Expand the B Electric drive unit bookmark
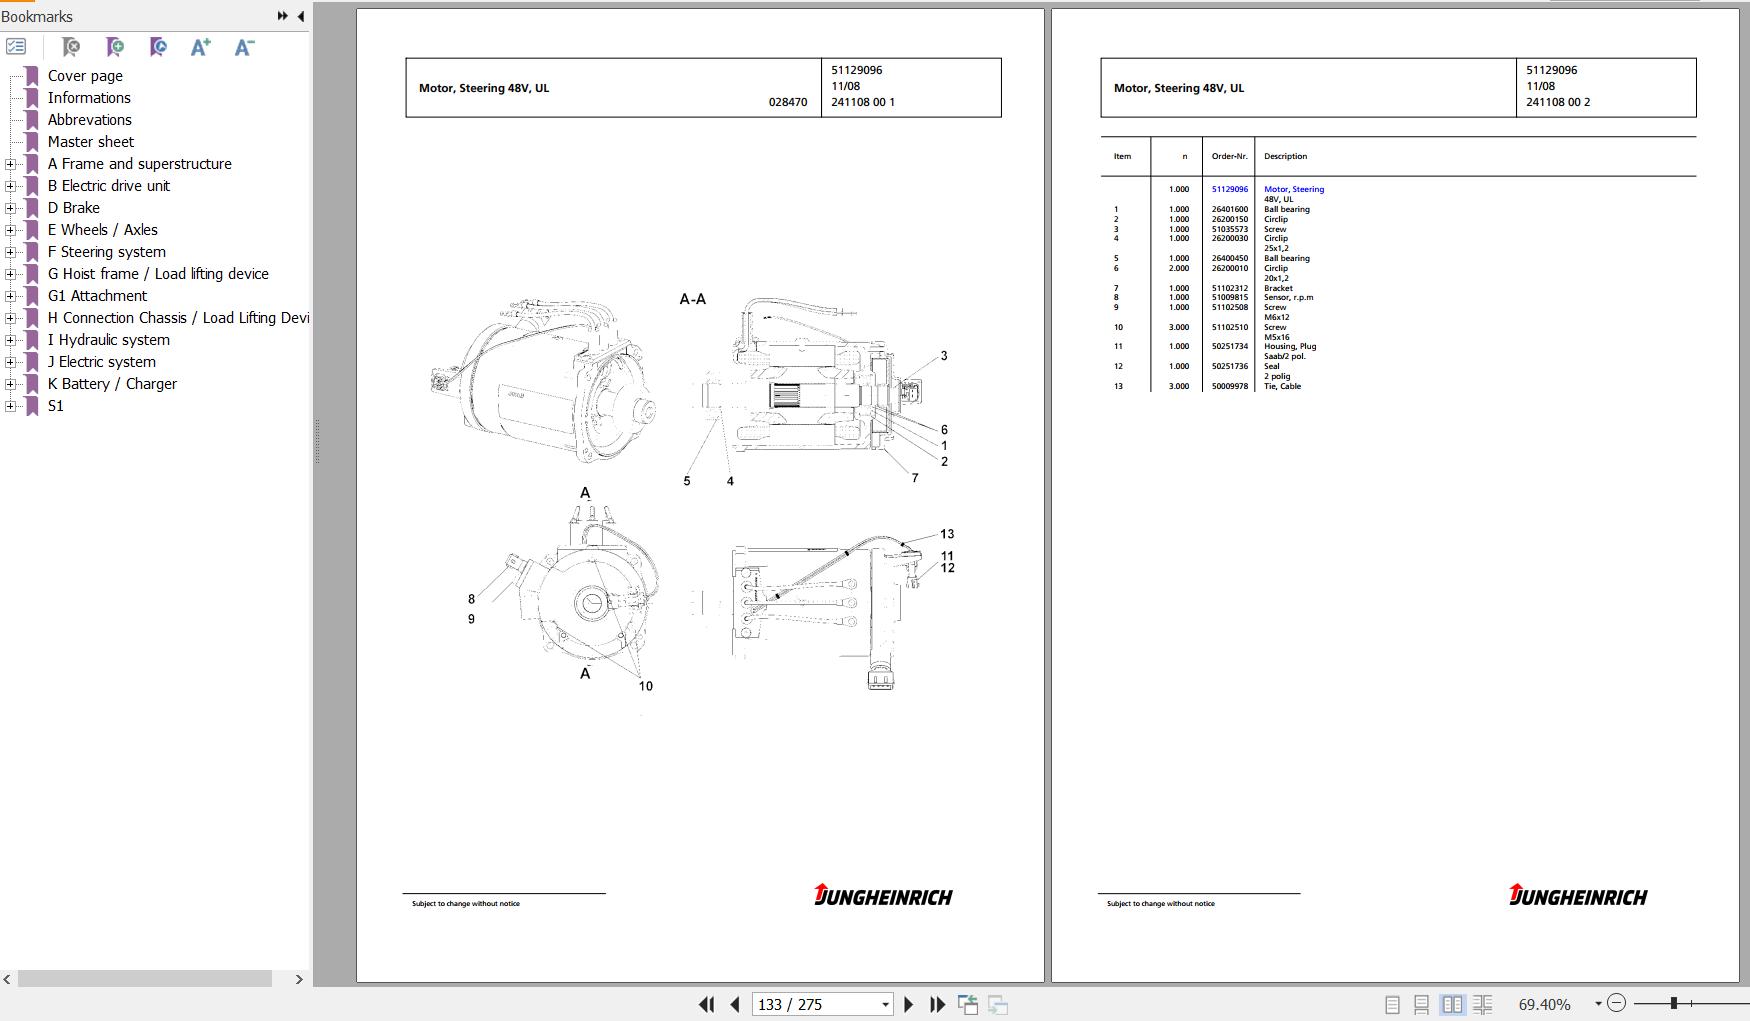 [x=10, y=186]
